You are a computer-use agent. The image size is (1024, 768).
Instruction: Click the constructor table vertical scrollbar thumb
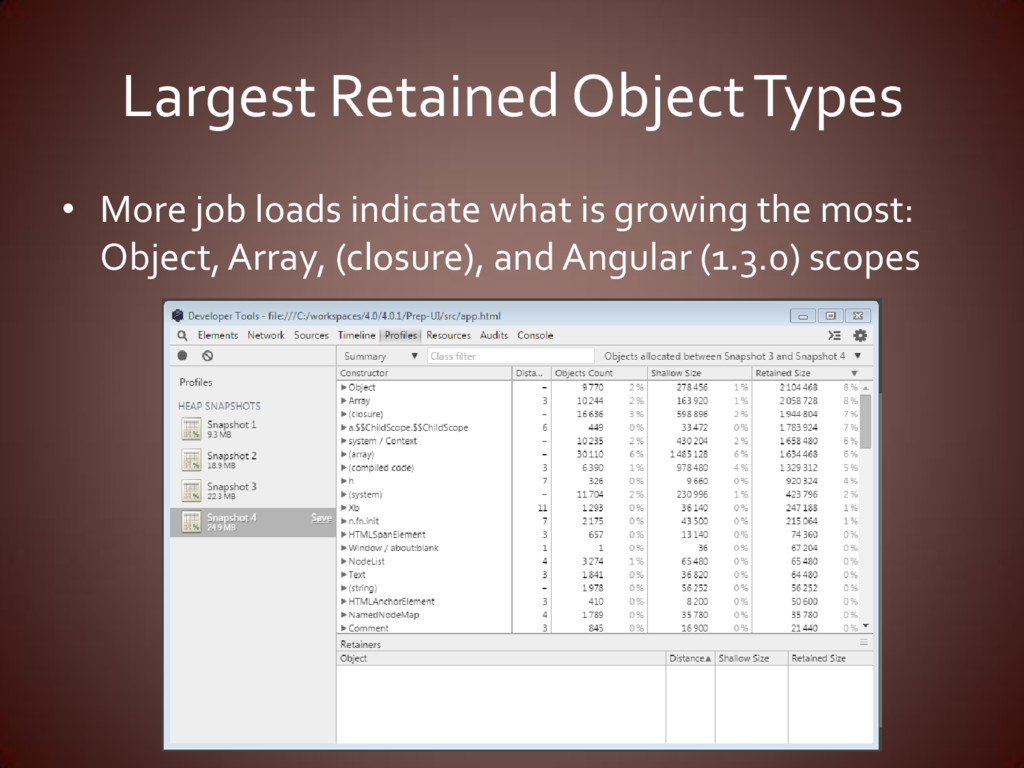866,421
